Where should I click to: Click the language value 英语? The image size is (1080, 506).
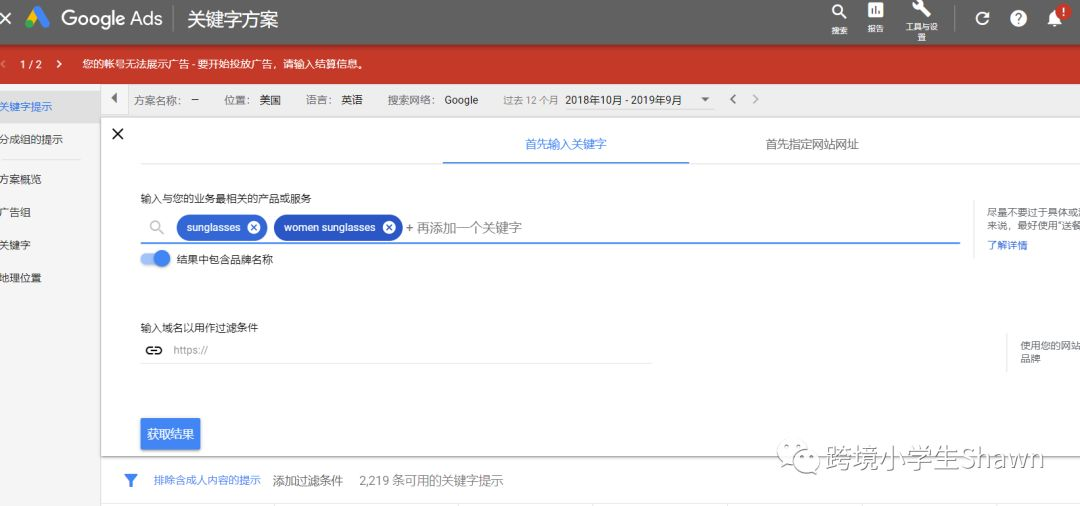click(351, 100)
